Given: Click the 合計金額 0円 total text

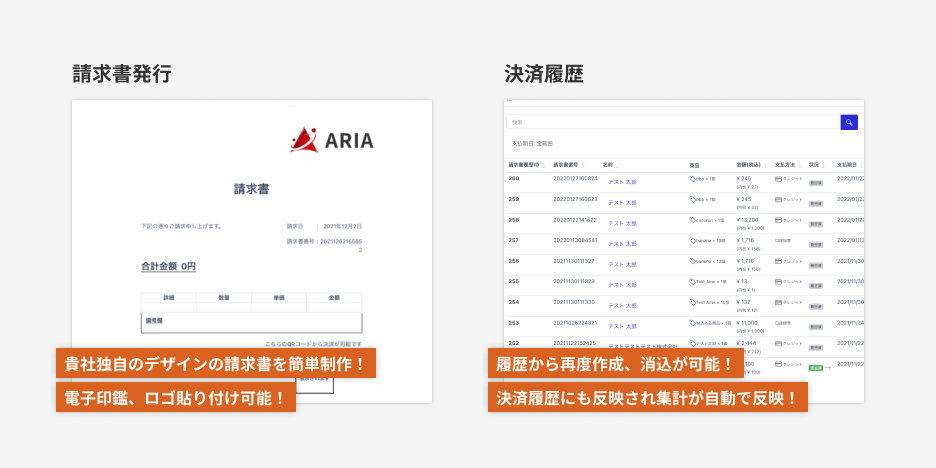Looking at the screenshot, I should [x=168, y=267].
